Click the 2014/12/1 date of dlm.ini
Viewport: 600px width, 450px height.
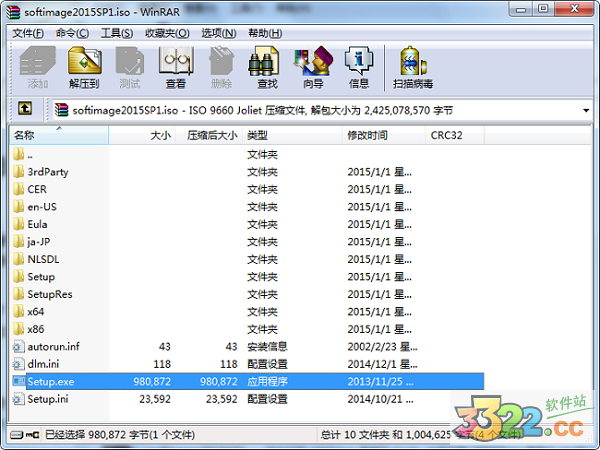point(382,364)
